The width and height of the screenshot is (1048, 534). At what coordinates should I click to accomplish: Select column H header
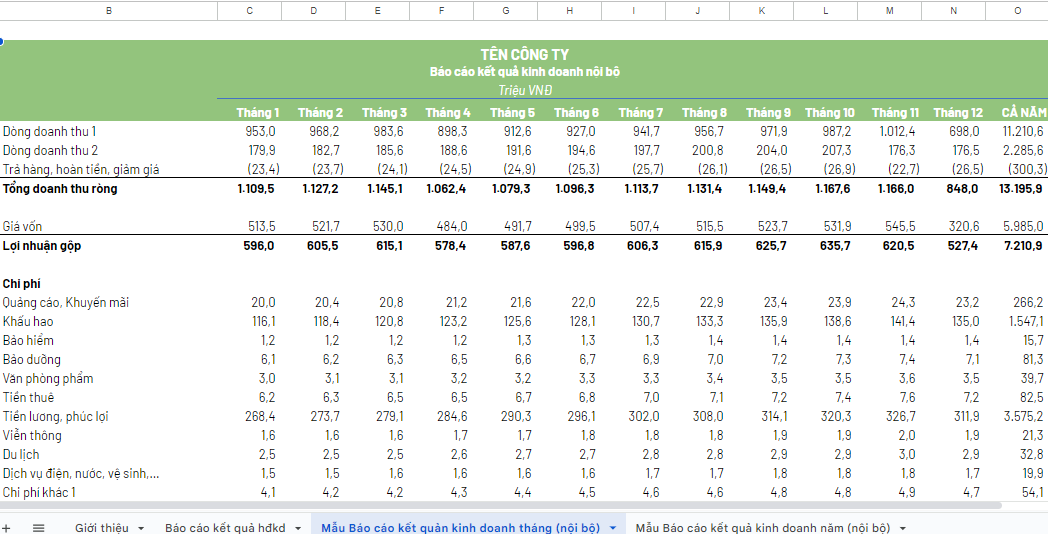point(569,10)
